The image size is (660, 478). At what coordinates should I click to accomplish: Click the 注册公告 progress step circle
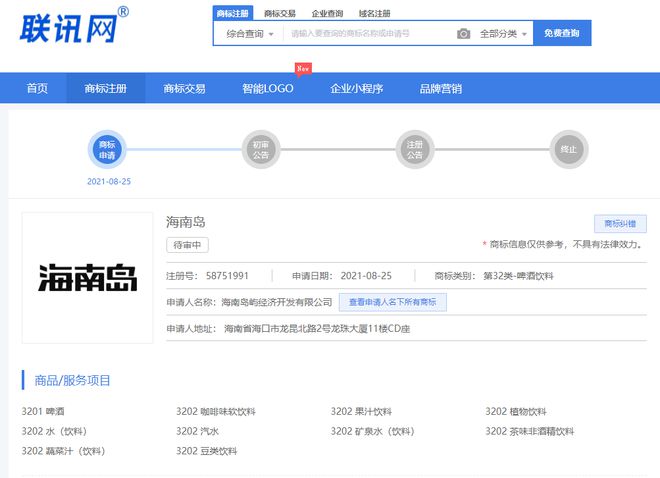tap(415, 150)
